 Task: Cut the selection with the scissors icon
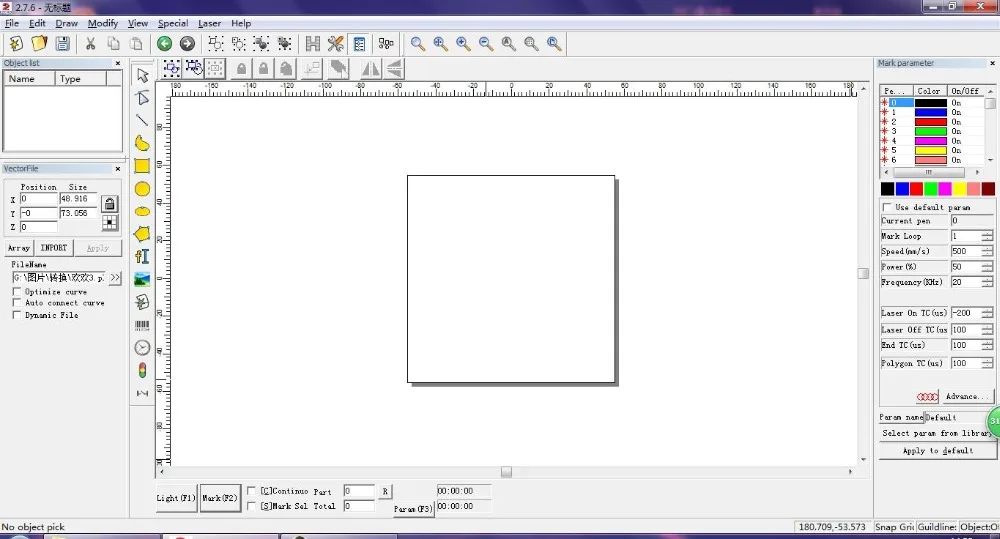pos(91,43)
